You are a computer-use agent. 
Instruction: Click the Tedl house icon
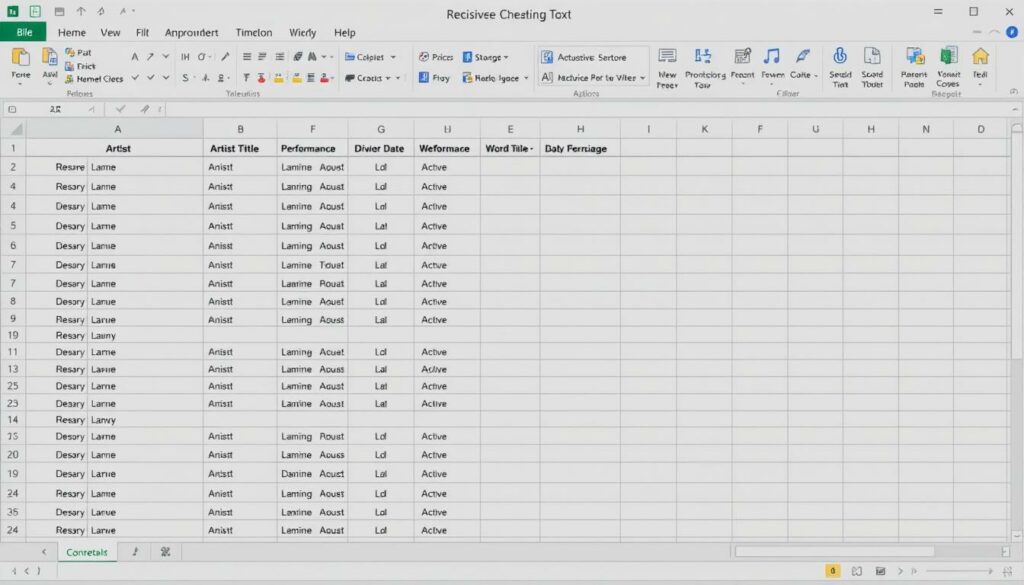coord(980,56)
